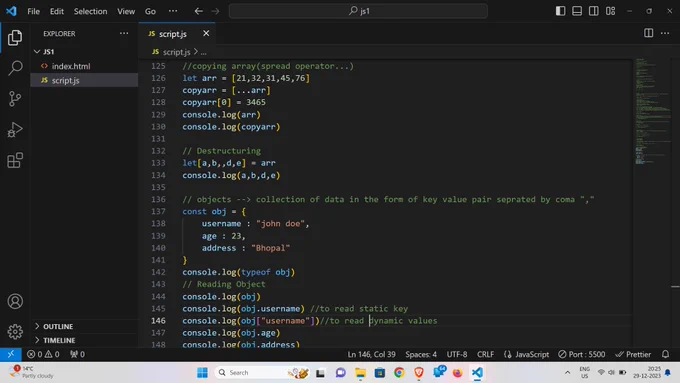Open editor More Actions ellipsis

[665, 33]
